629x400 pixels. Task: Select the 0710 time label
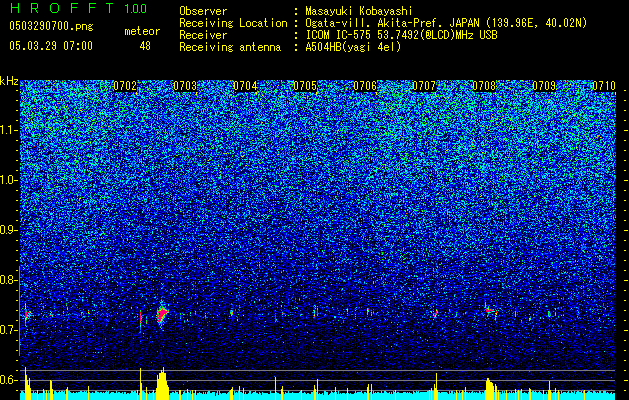coord(604,86)
